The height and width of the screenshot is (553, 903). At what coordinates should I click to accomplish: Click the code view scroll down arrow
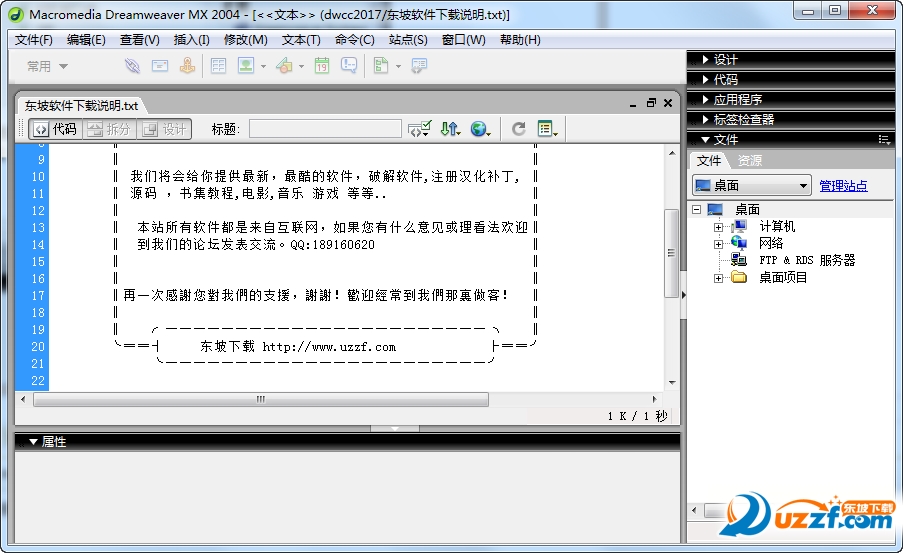click(x=672, y=382)
